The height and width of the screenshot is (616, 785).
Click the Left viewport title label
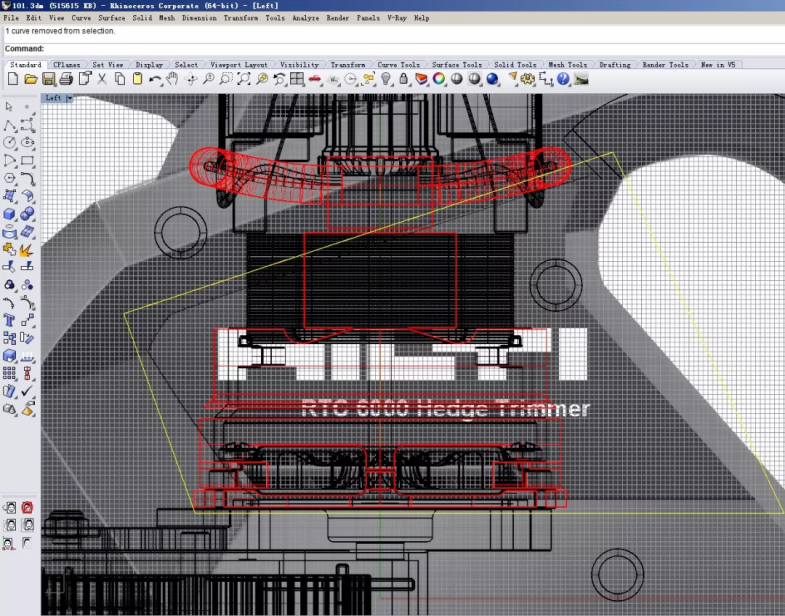tap(54, 98)
